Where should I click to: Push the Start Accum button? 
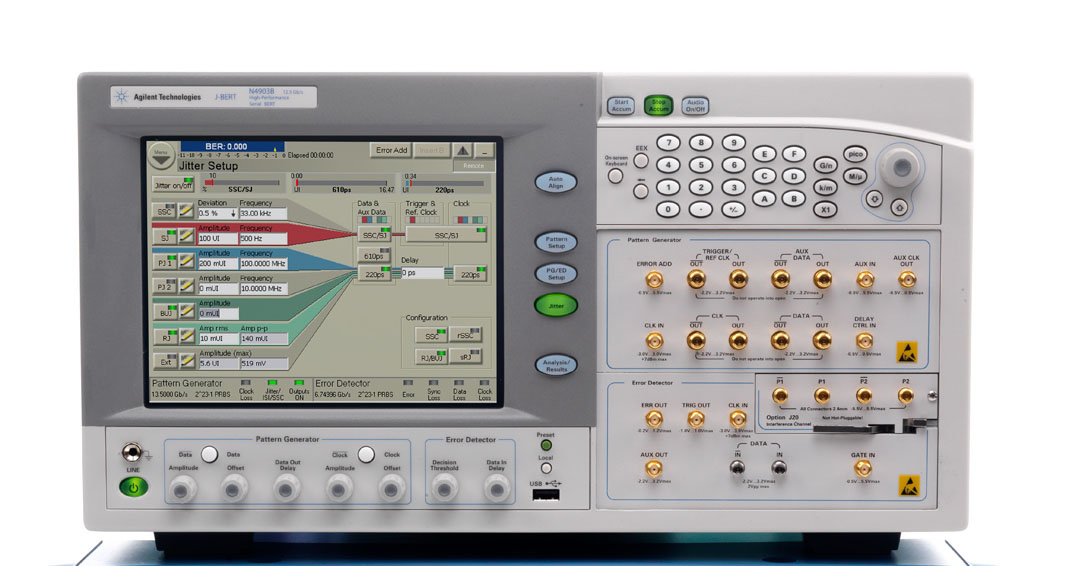621,106
